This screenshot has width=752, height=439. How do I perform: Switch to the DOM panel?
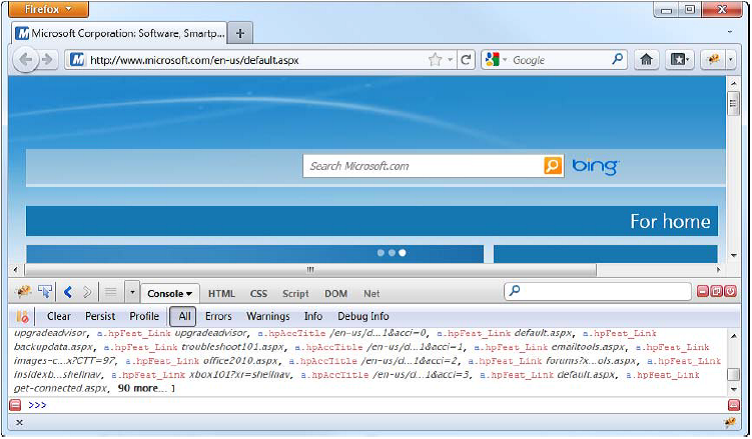[x=336, y=294]
